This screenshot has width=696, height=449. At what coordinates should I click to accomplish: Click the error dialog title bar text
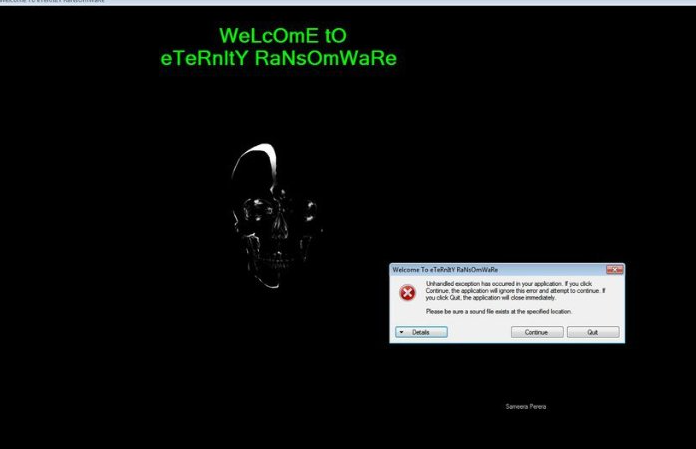(445, 270)
